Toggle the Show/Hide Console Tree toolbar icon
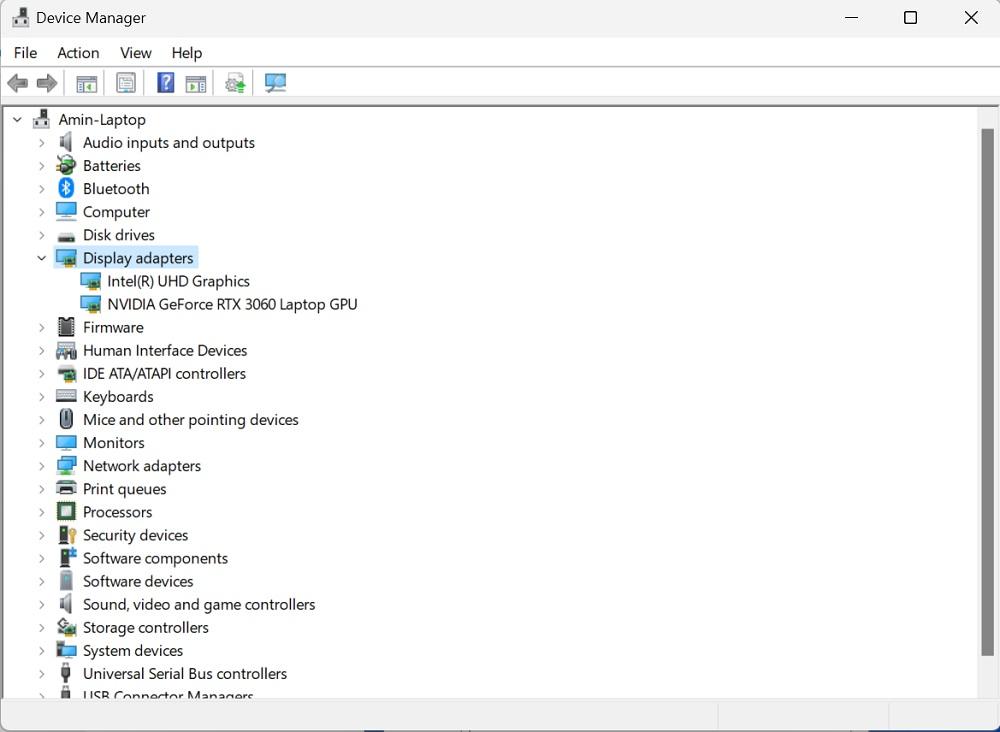Image resolution: width=1000 pixels, height=732 pixels. point(87,83)
